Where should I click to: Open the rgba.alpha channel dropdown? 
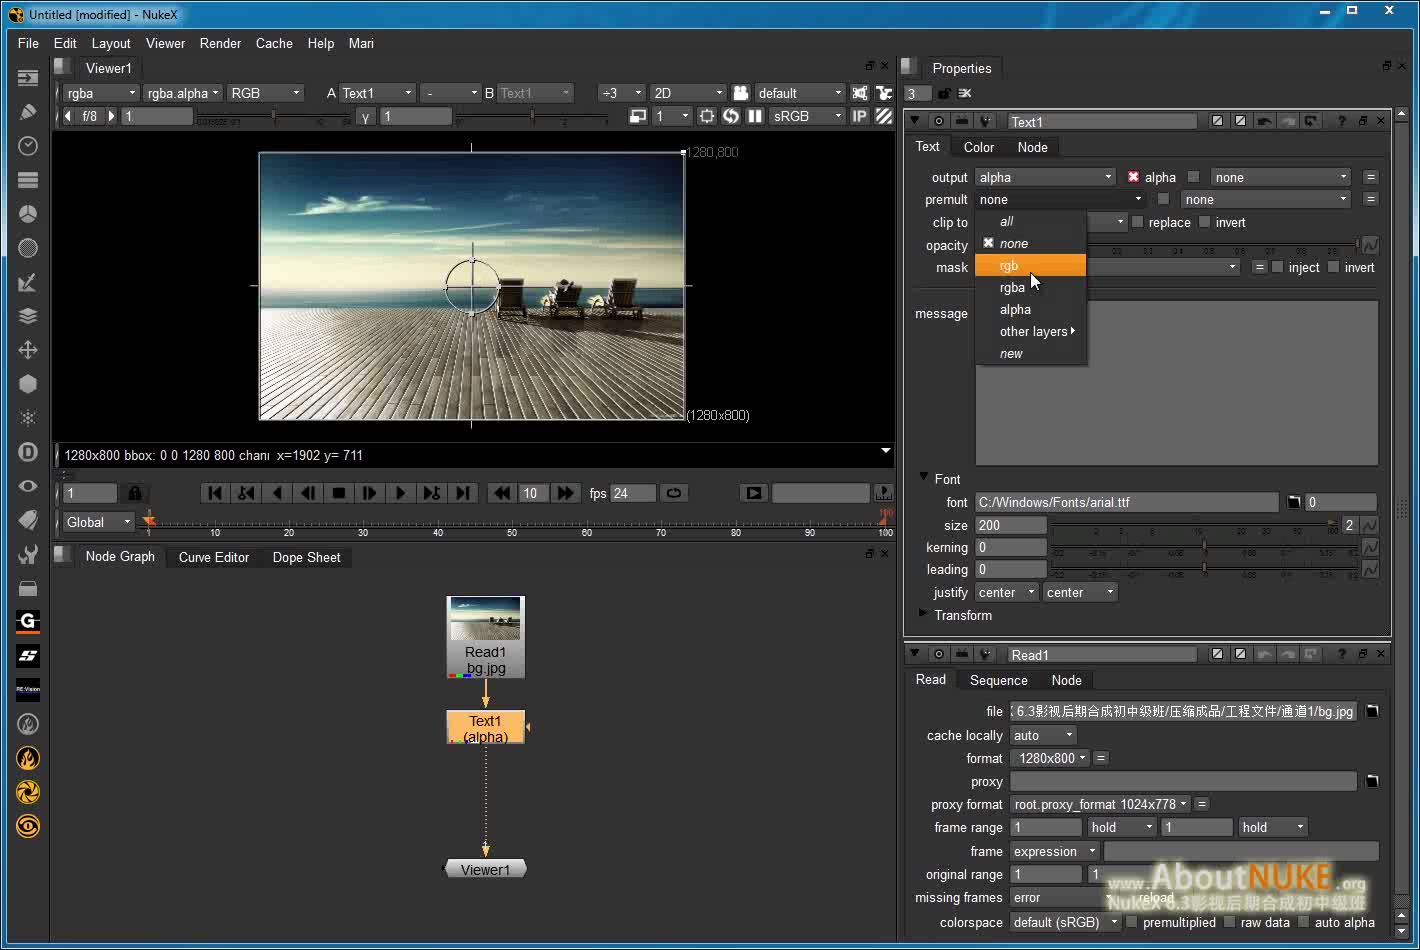click(183, 93)
